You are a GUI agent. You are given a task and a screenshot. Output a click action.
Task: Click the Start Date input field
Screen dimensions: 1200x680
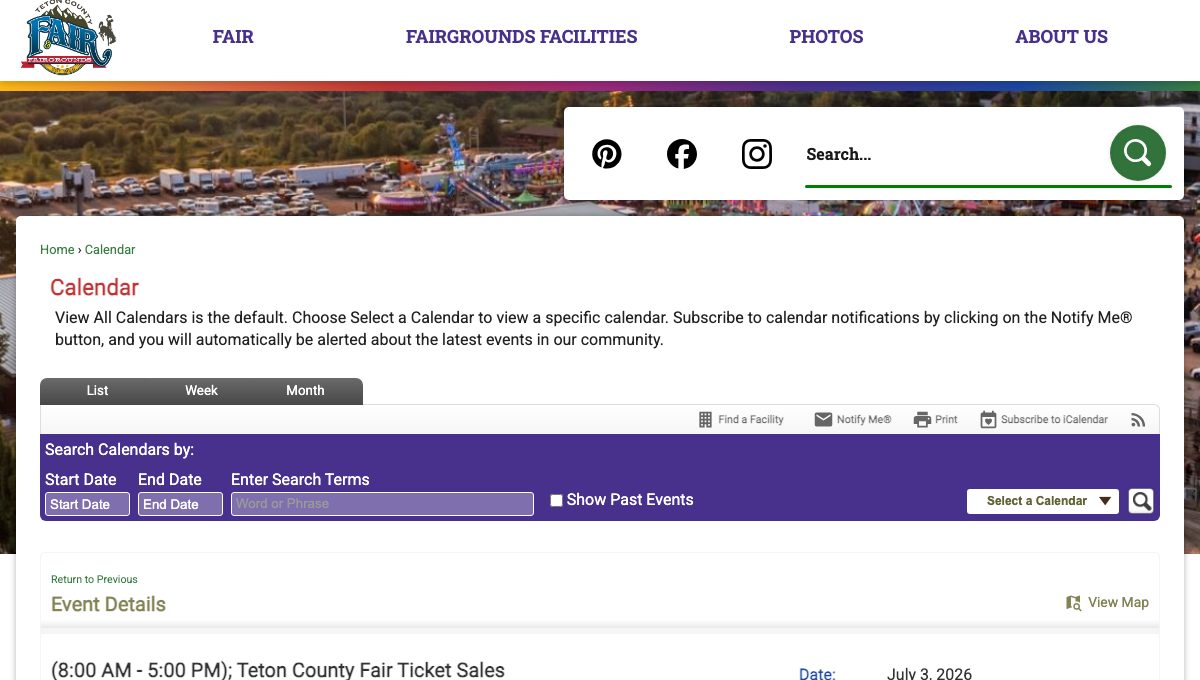[x=87, y=504]
